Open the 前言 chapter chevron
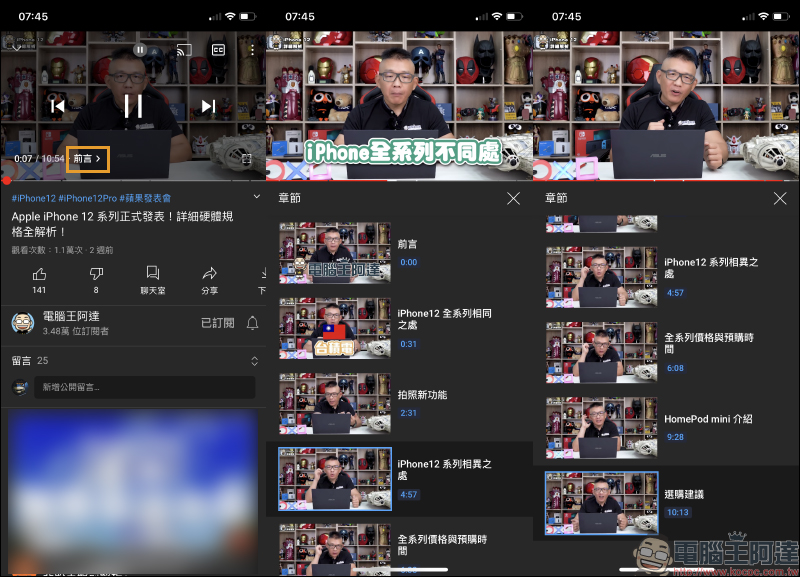Viewport: 800px width, 577px height. (88, 159)
